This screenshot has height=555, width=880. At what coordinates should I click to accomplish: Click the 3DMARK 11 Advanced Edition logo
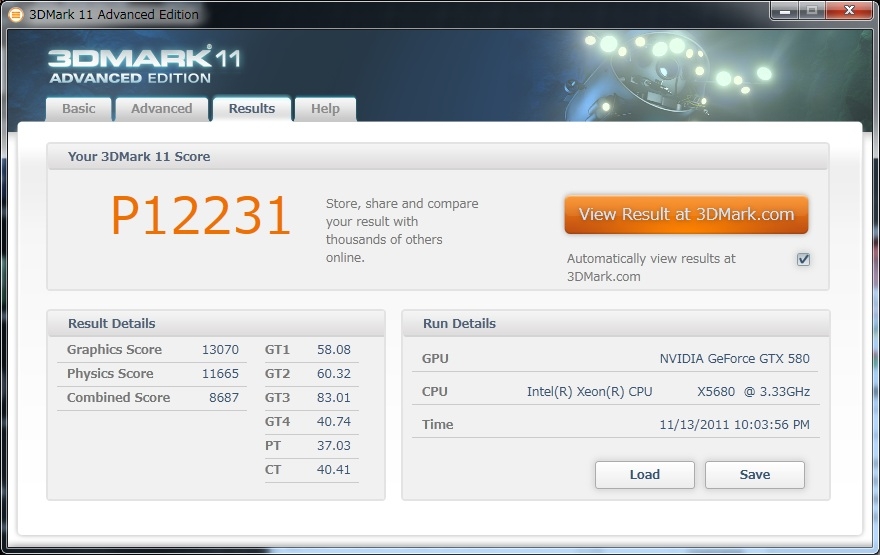point(145,65)
